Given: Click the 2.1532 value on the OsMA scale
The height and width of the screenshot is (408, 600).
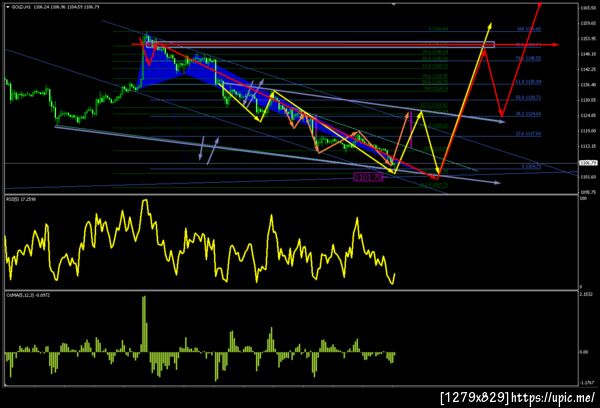Looking at the screenshot, I should [x=587, y=294].
